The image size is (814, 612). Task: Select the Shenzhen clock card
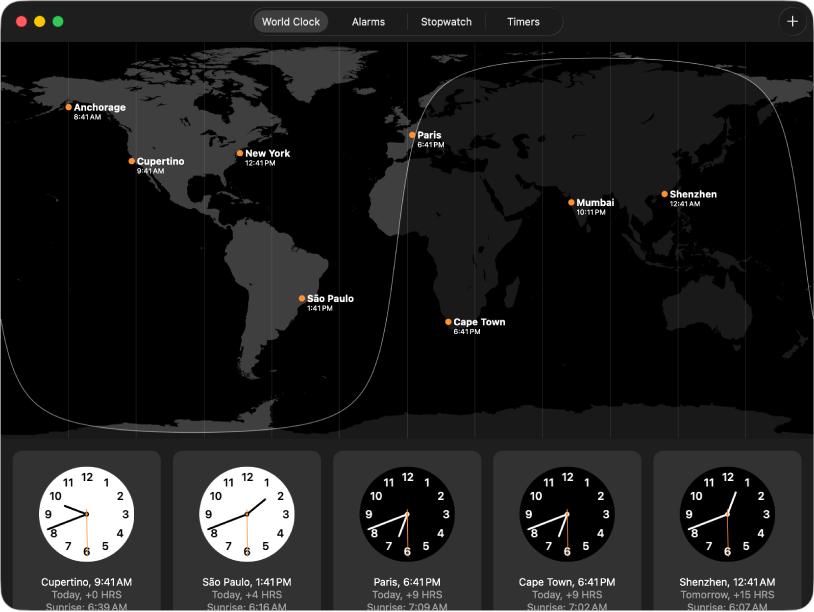pos(727,531)
